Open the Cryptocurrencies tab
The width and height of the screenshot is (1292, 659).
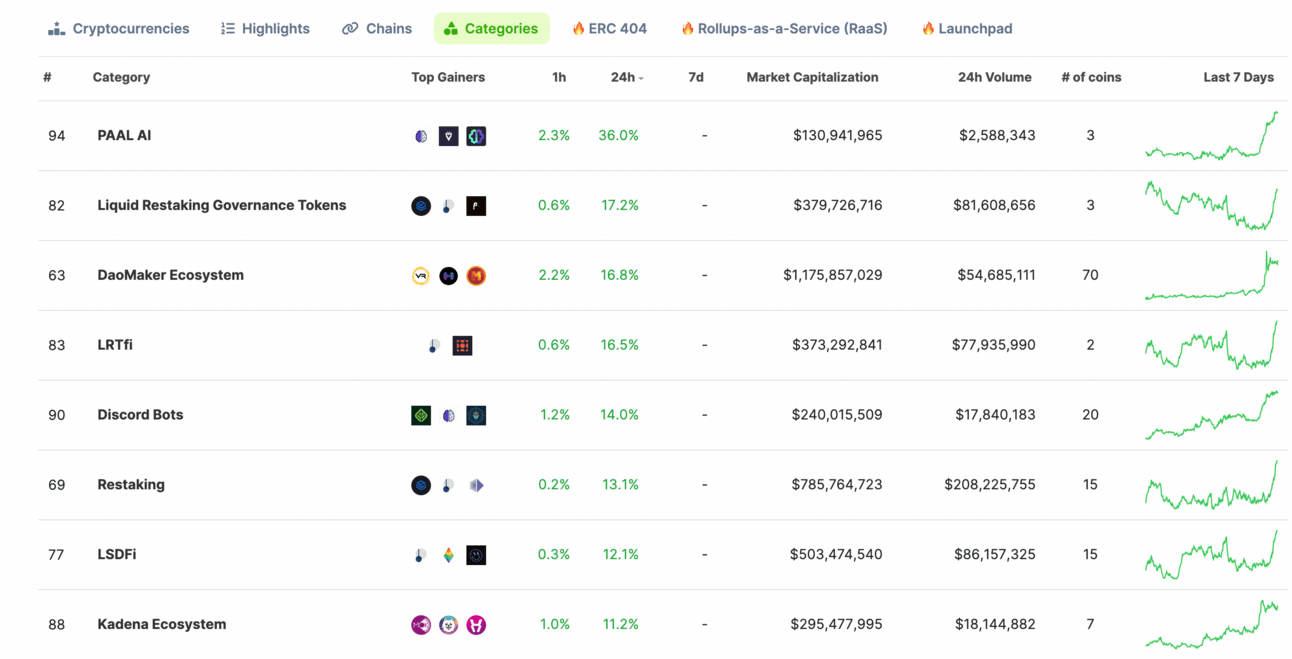pyautogui.click(x=118, y=29)
